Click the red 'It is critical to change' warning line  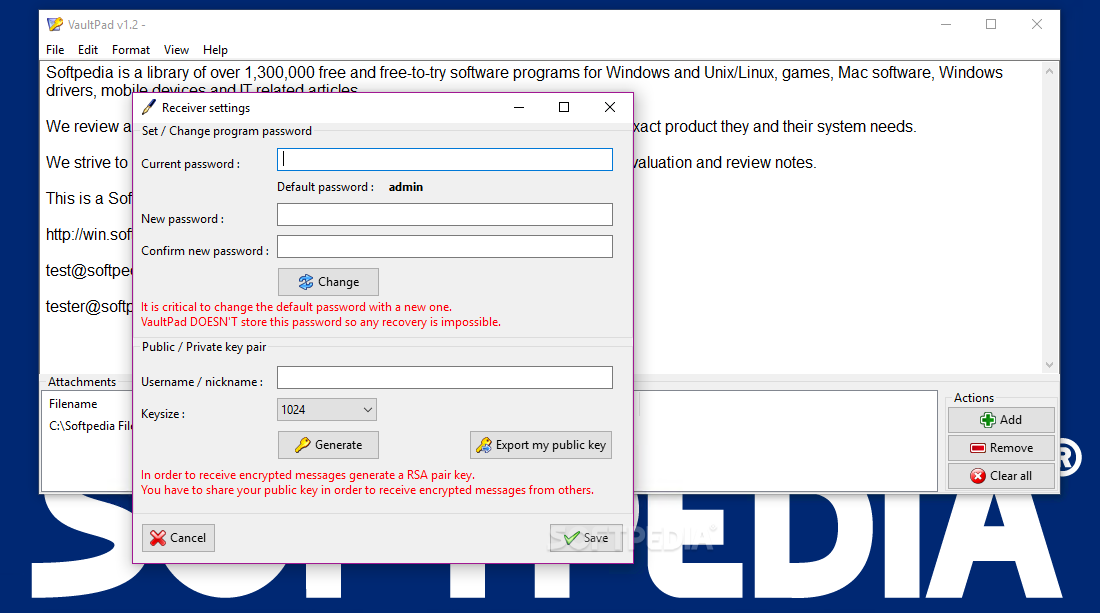pyautogui.click(x=296, y=307)
